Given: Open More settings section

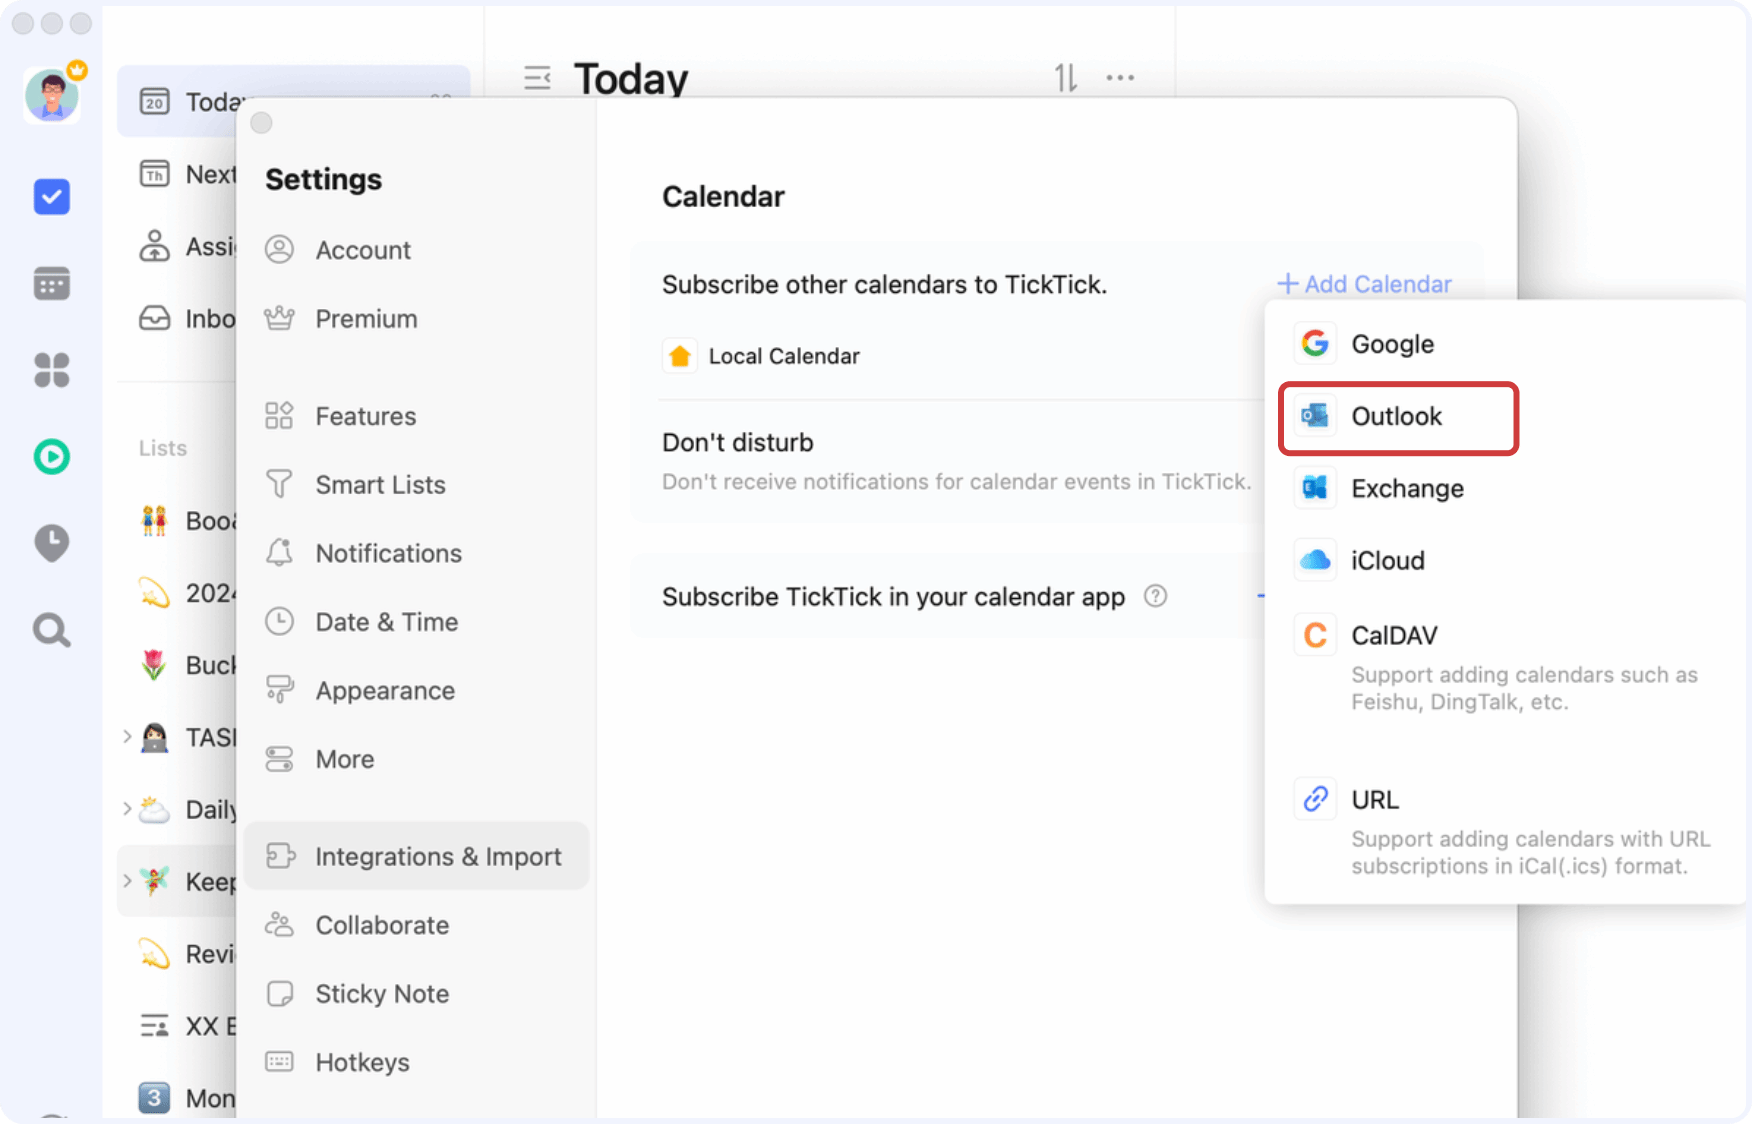Looking at the screenshot, I should 416,760.
